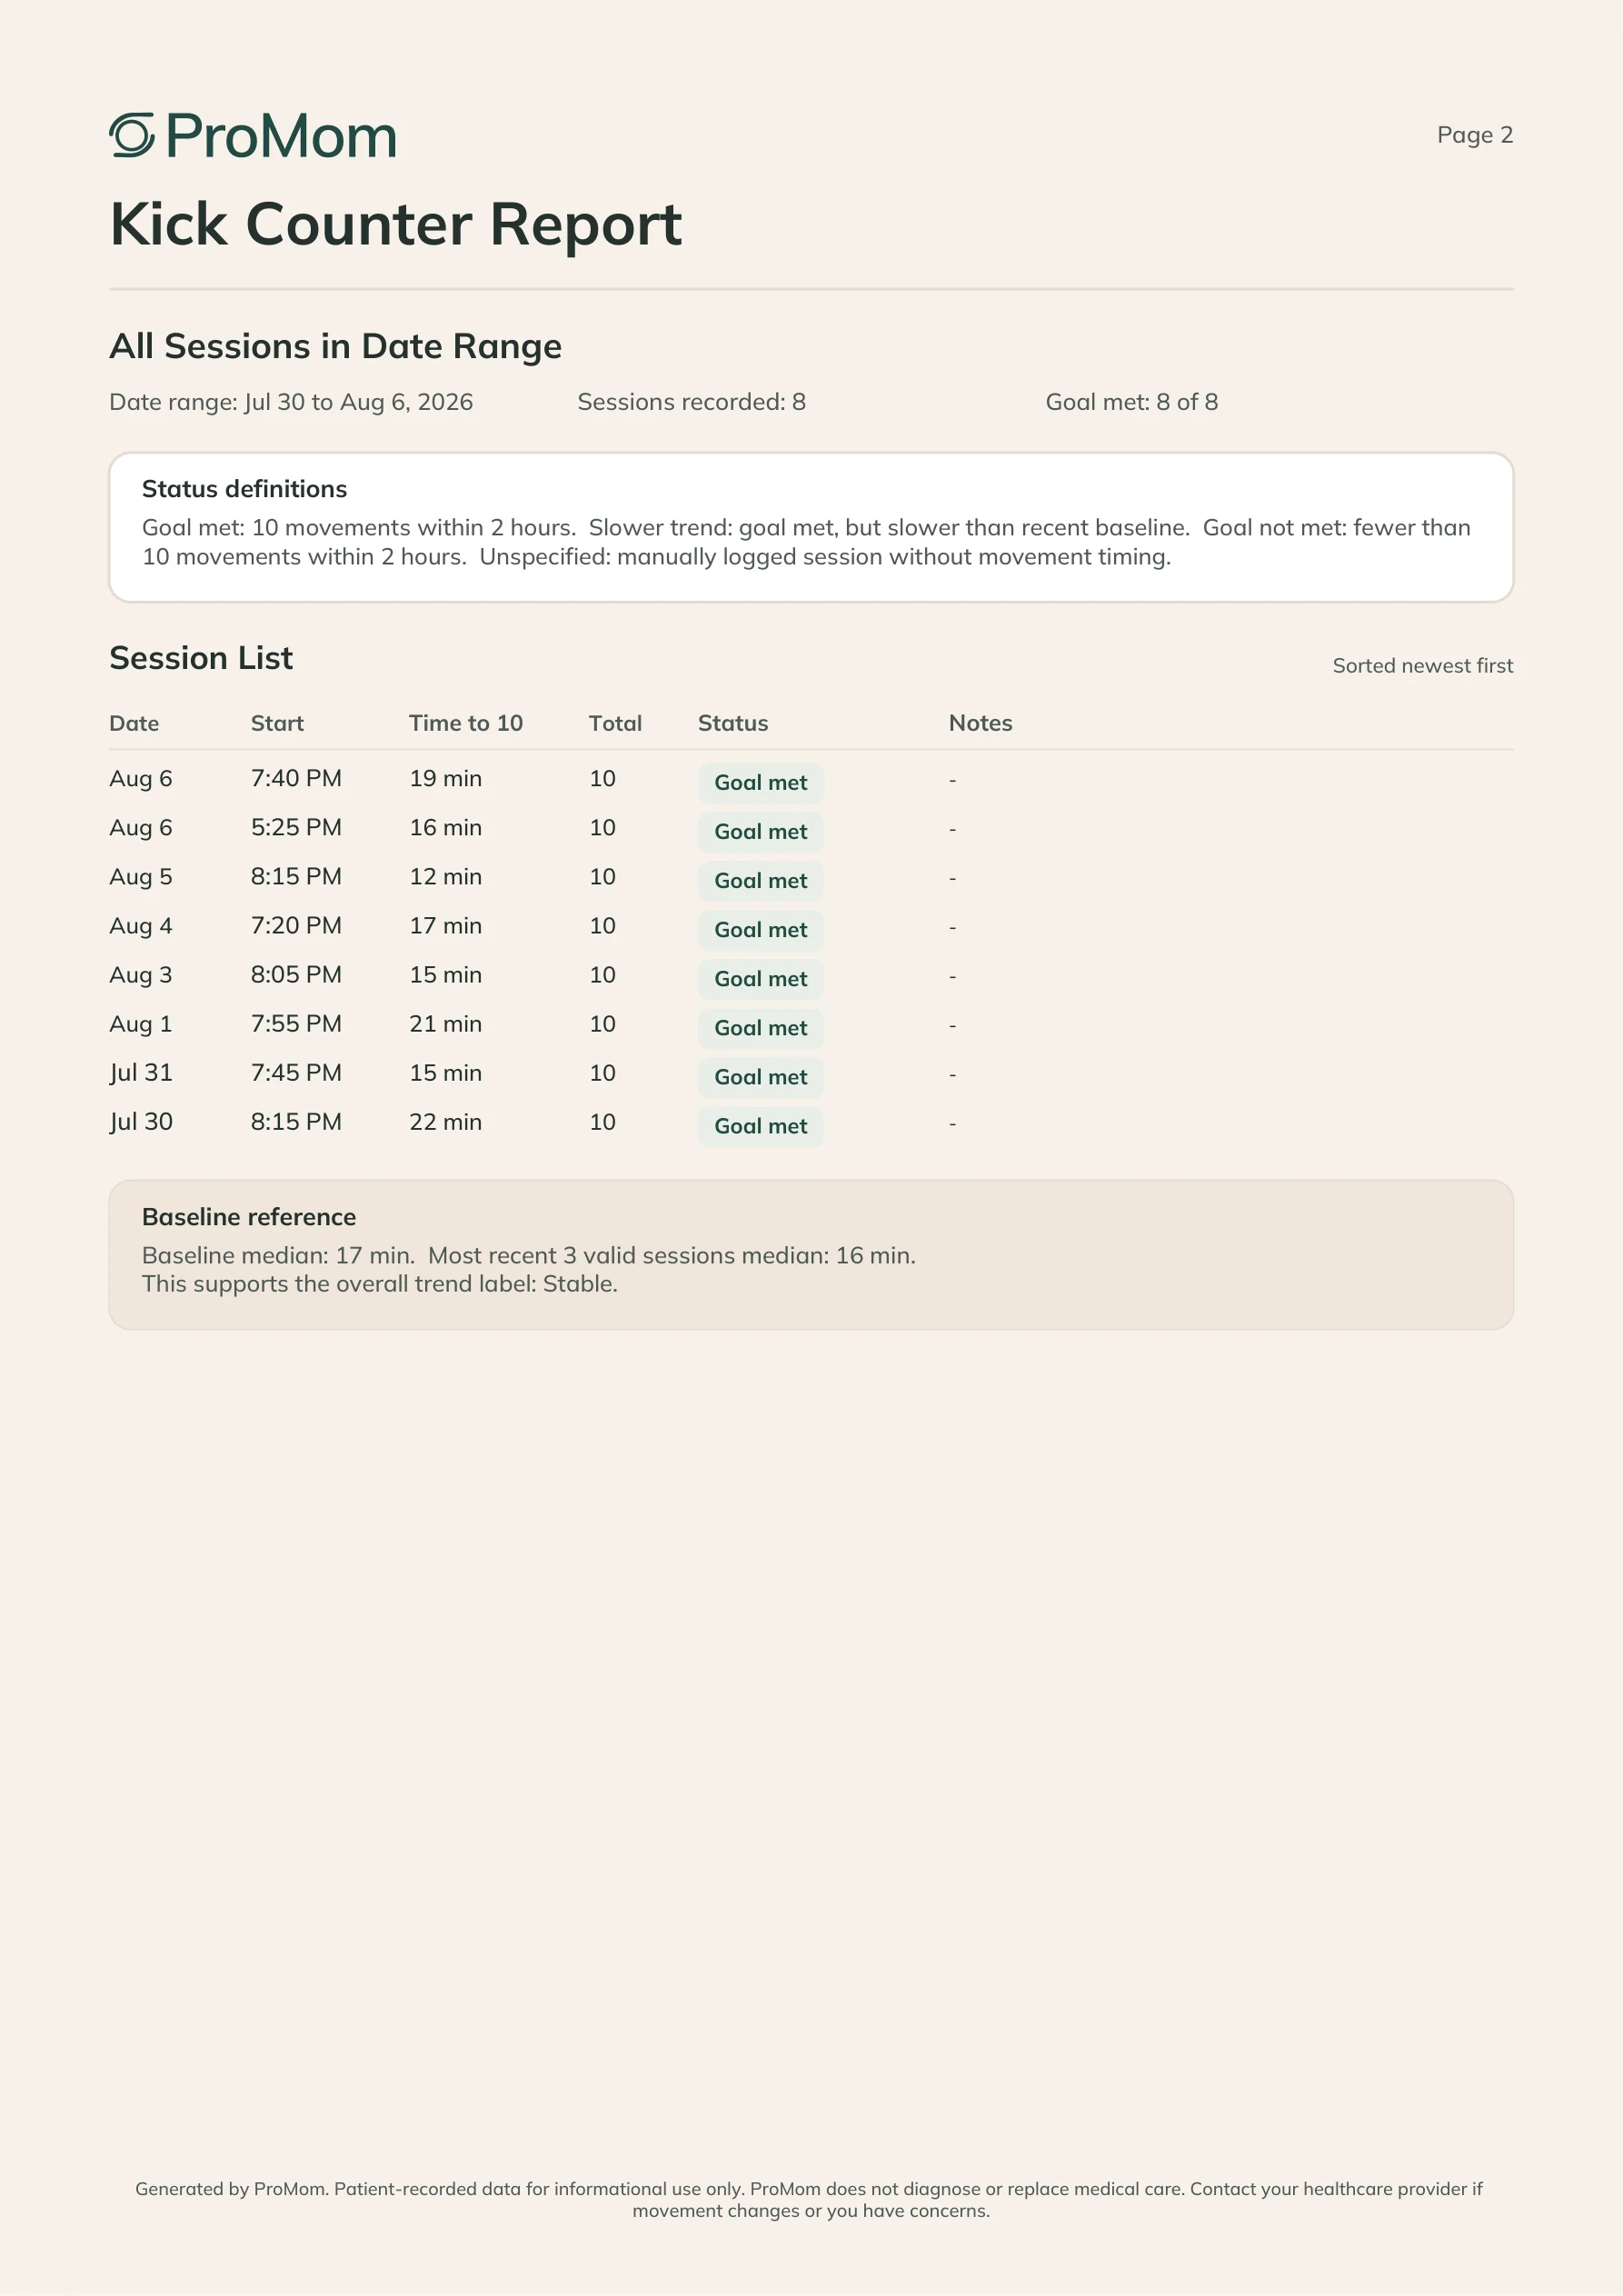Click the 7:40 PM start time
The image size is (1623, 2296).
[296, 778]
